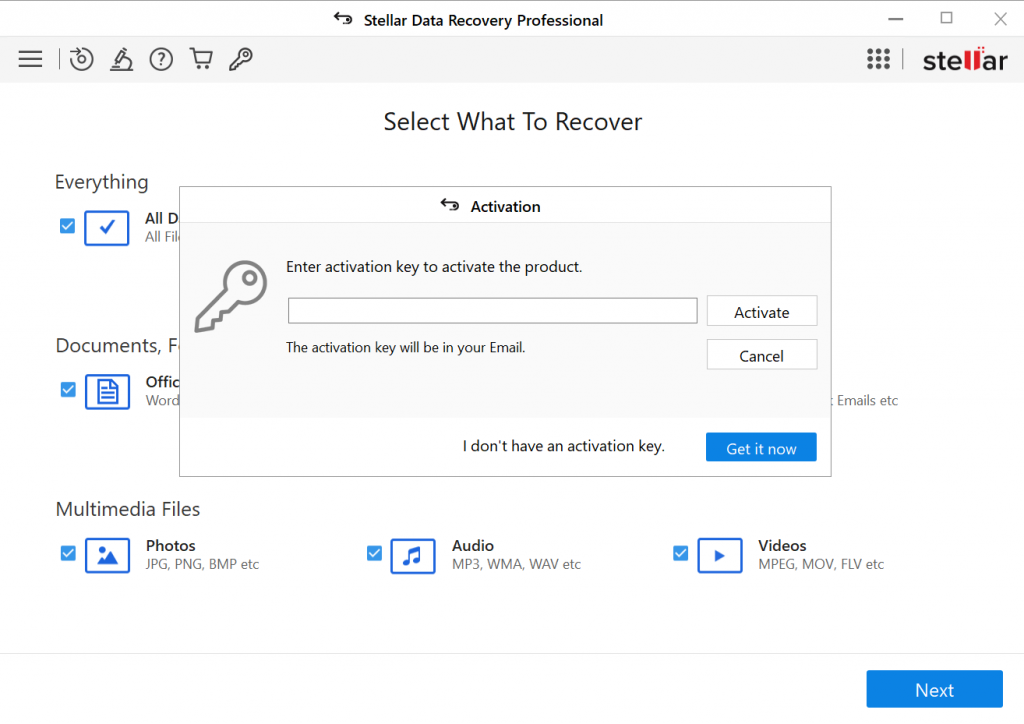Uncheck the All Data checkbox
Image resolution: width=1024 pixels, height=724 pixels.
click(67, 226)
